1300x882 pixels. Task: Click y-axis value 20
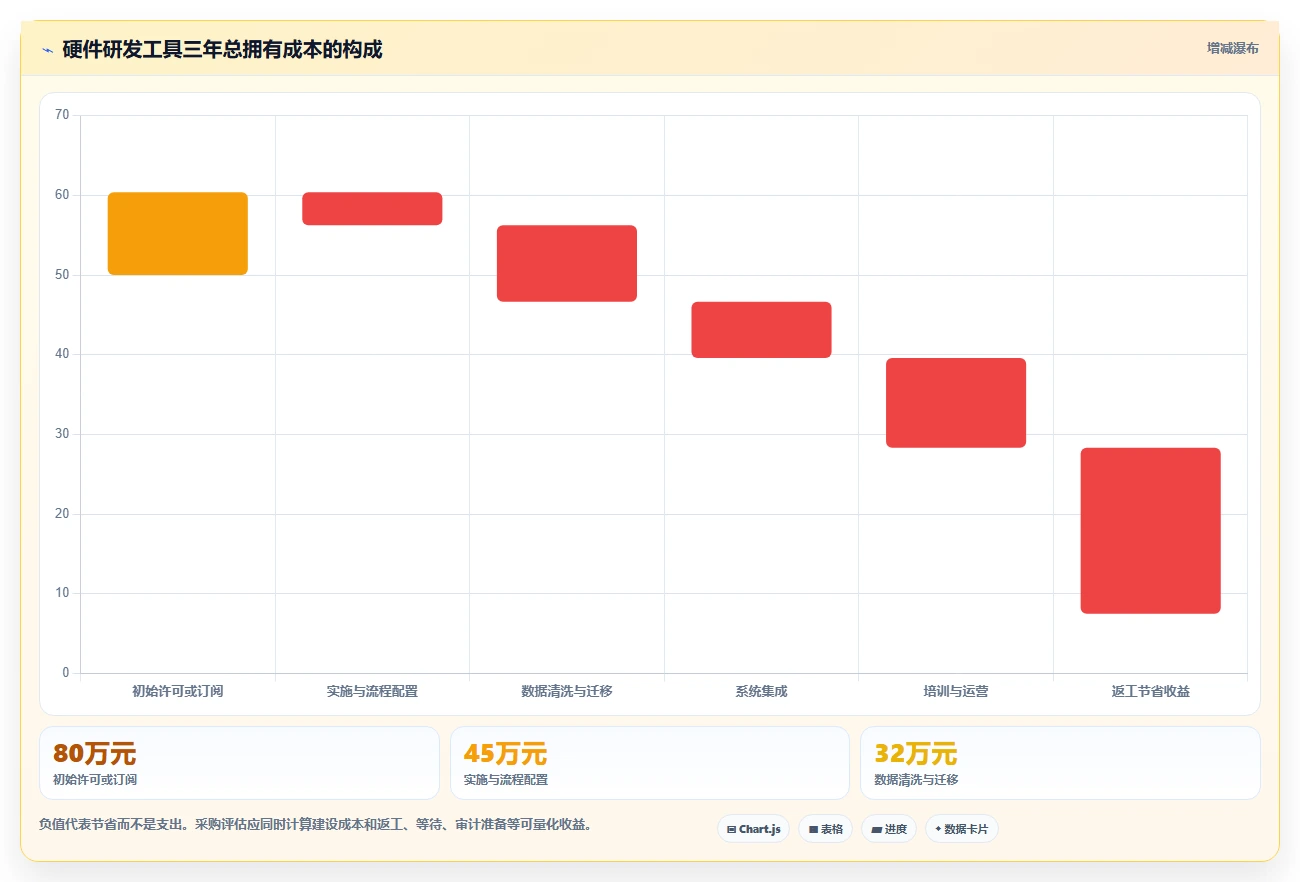62,514
